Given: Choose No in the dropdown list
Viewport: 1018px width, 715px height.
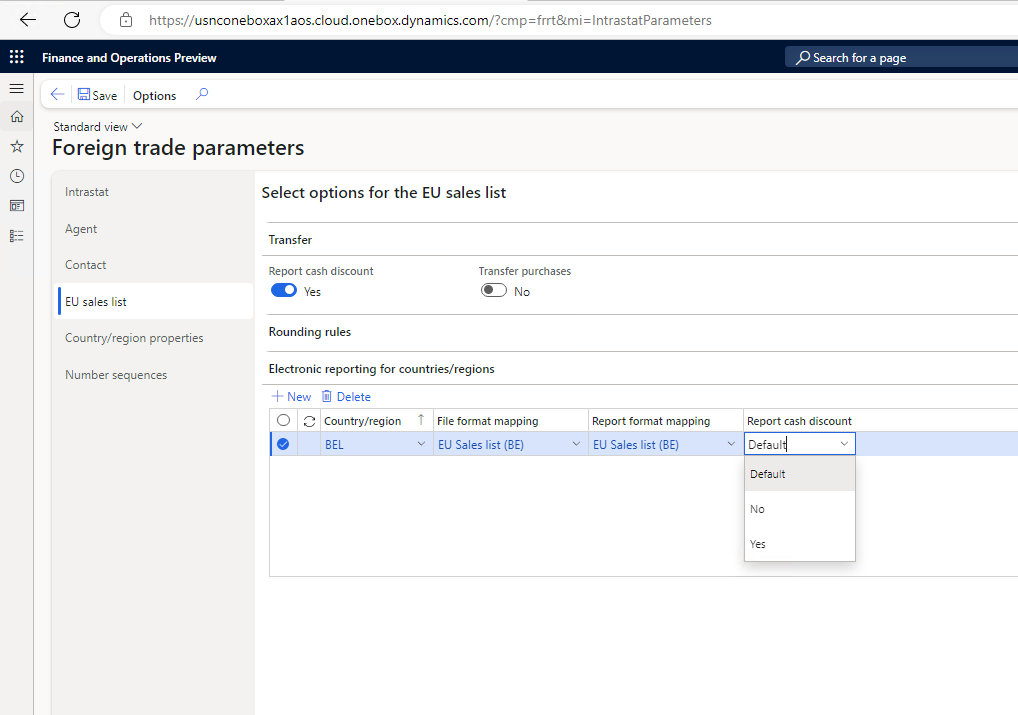Looking at the screenshot, I should [x=800, y=509].
